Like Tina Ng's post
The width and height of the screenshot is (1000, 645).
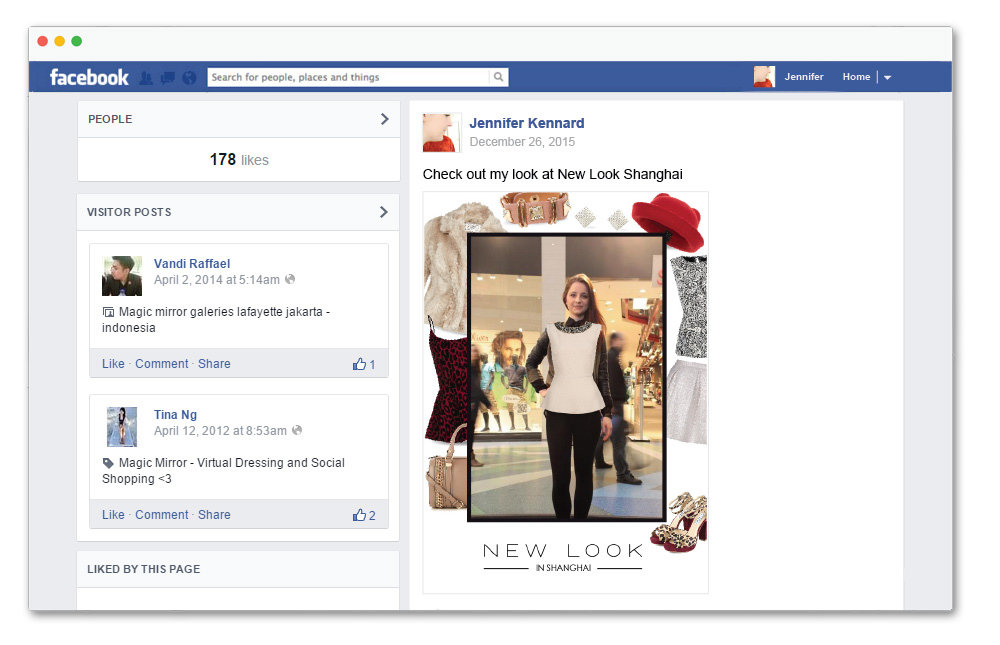pyautogui.click(x=114, y=515)
